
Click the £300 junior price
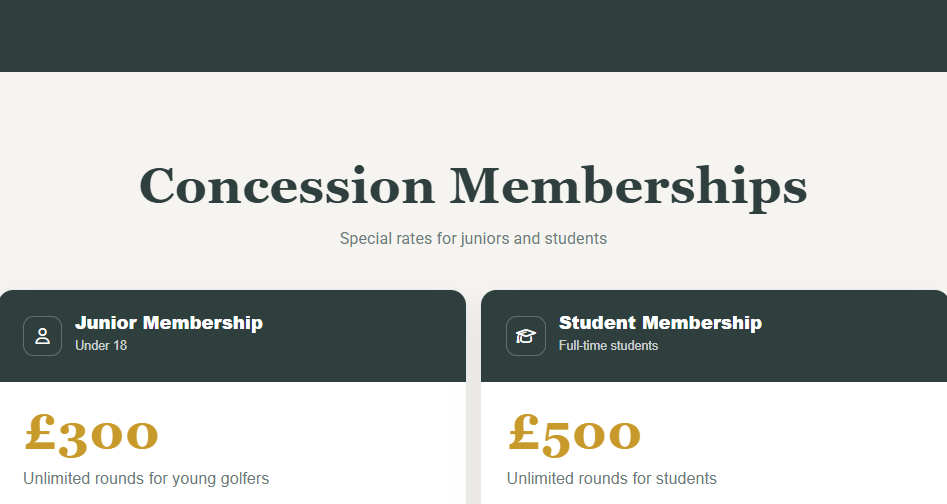(91, 432)
